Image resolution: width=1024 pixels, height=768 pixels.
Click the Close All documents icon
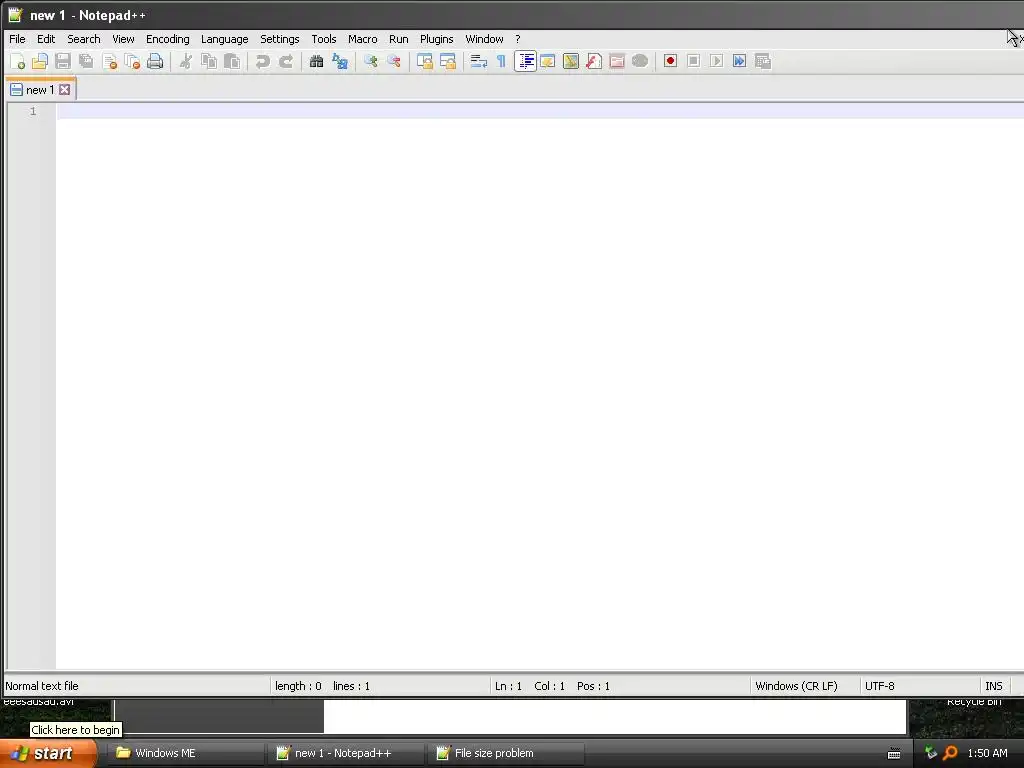132,61
